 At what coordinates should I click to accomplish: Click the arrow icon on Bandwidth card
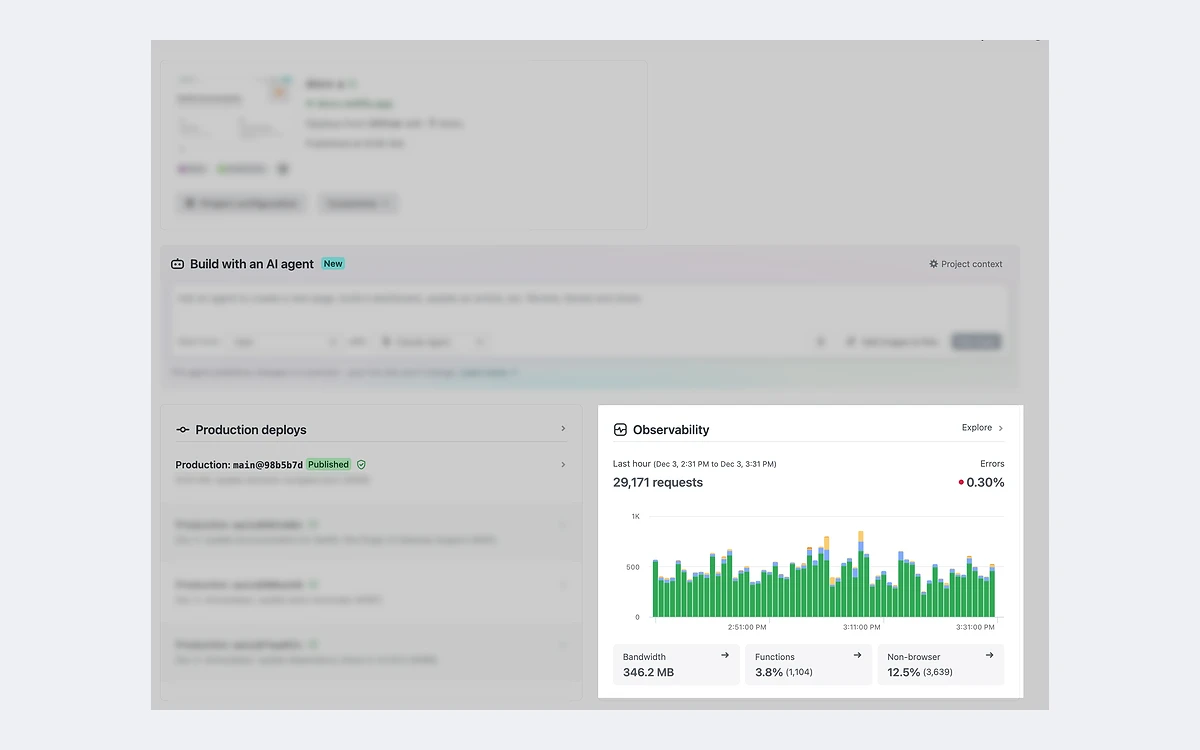tap(725, 655)
